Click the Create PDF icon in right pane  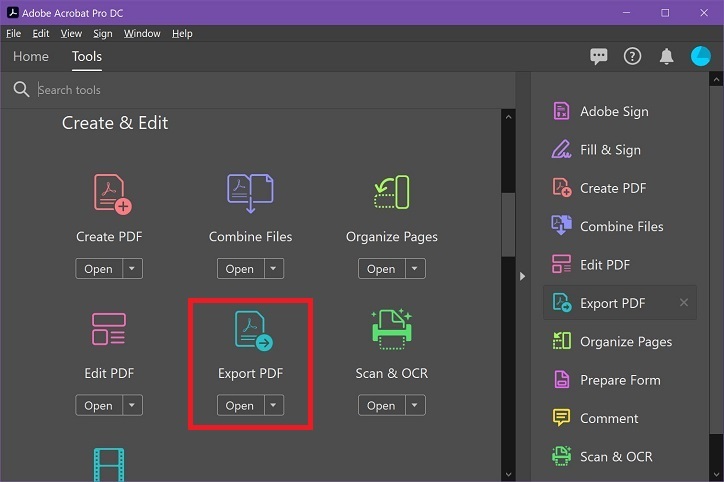point(562,188)
